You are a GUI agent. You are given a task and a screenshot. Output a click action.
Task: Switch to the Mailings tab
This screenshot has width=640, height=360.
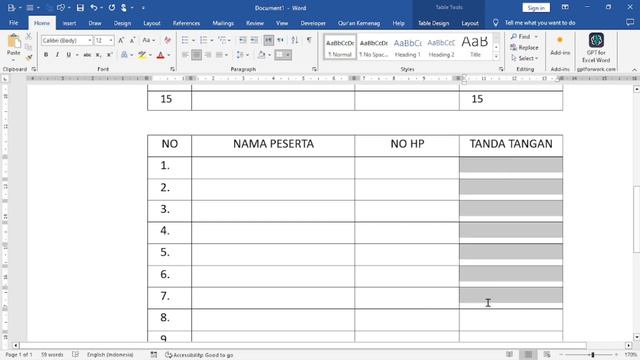click(x=223, y=23)
